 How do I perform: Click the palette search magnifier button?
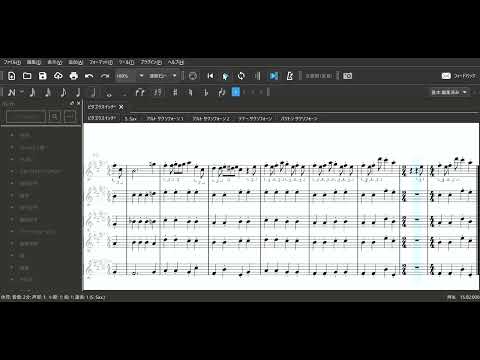(54, 116)
